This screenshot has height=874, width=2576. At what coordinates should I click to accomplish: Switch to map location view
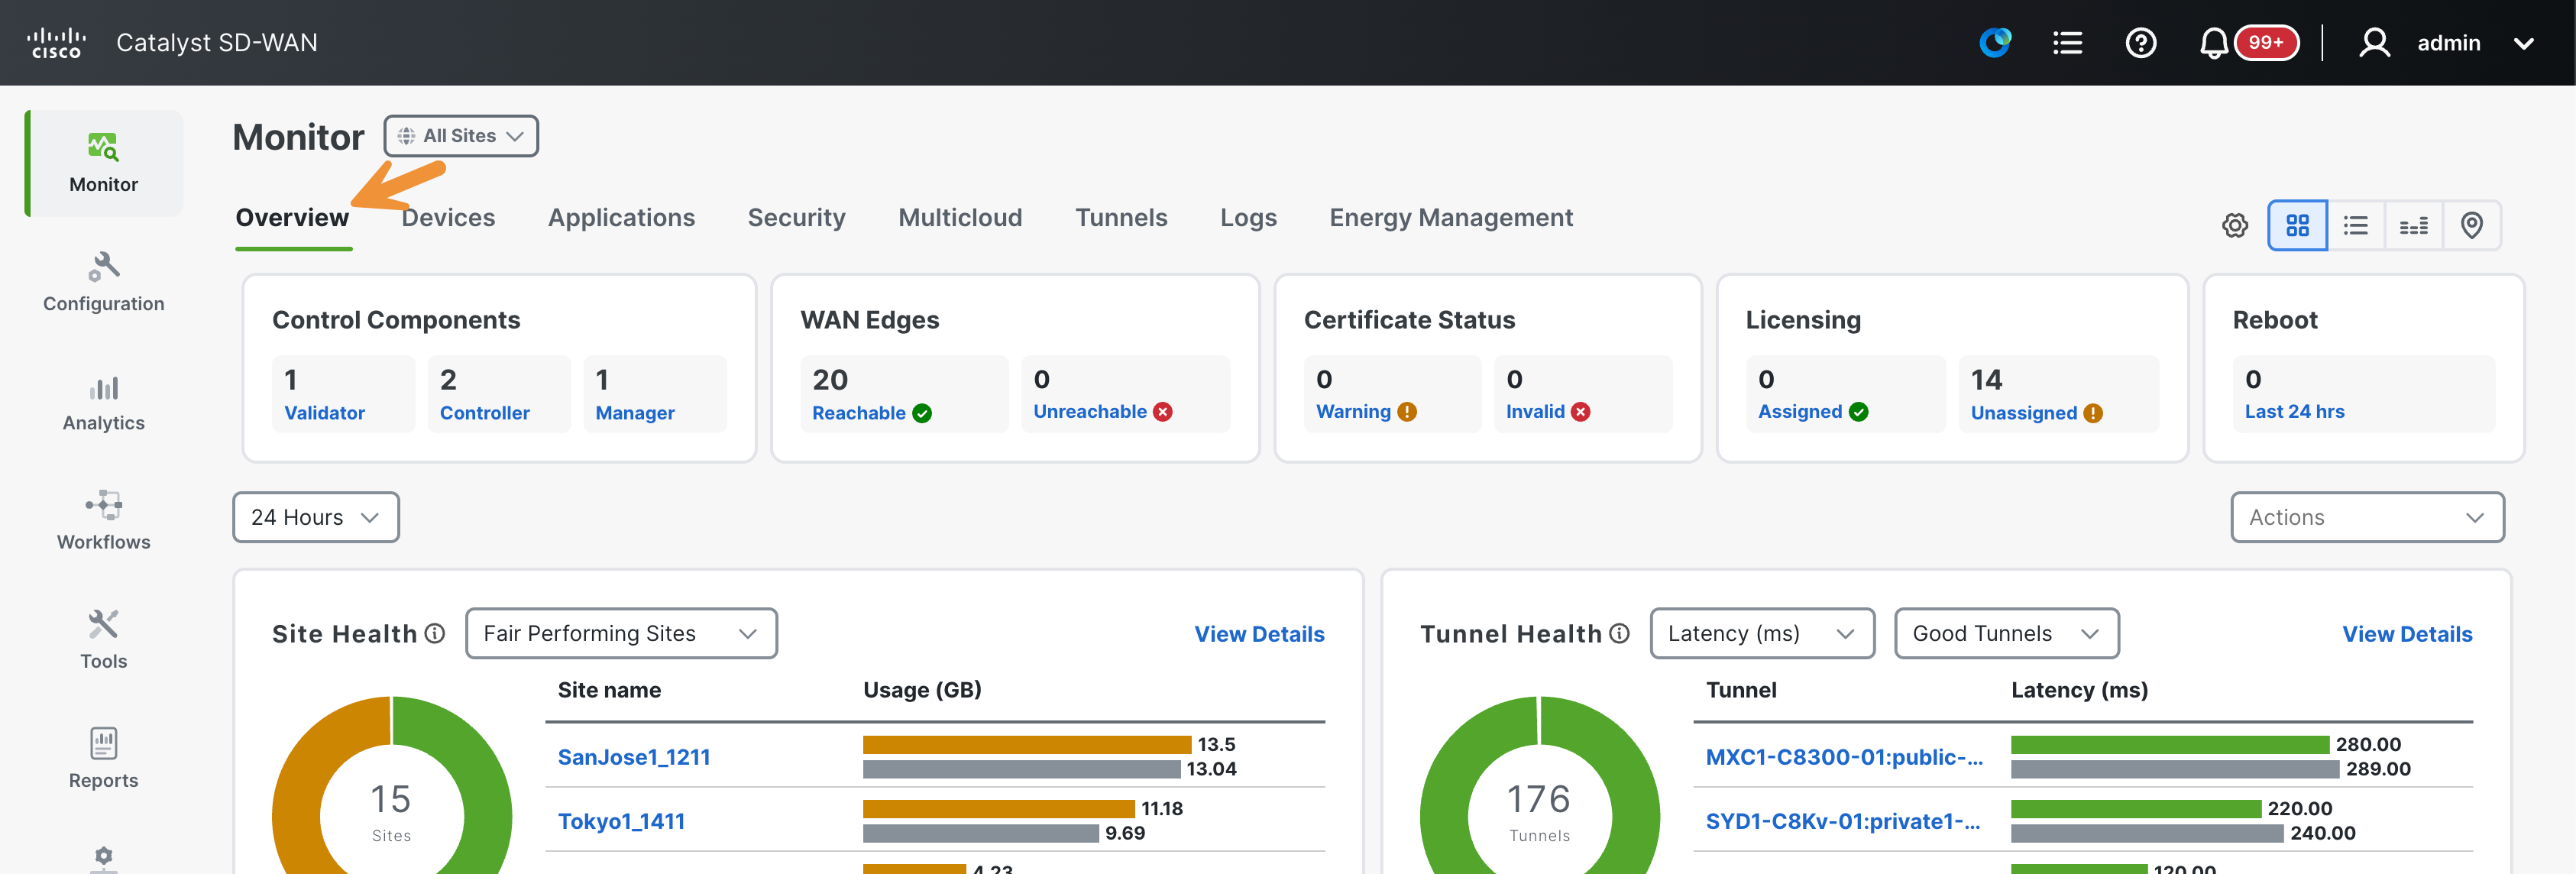pos(2471,225)
